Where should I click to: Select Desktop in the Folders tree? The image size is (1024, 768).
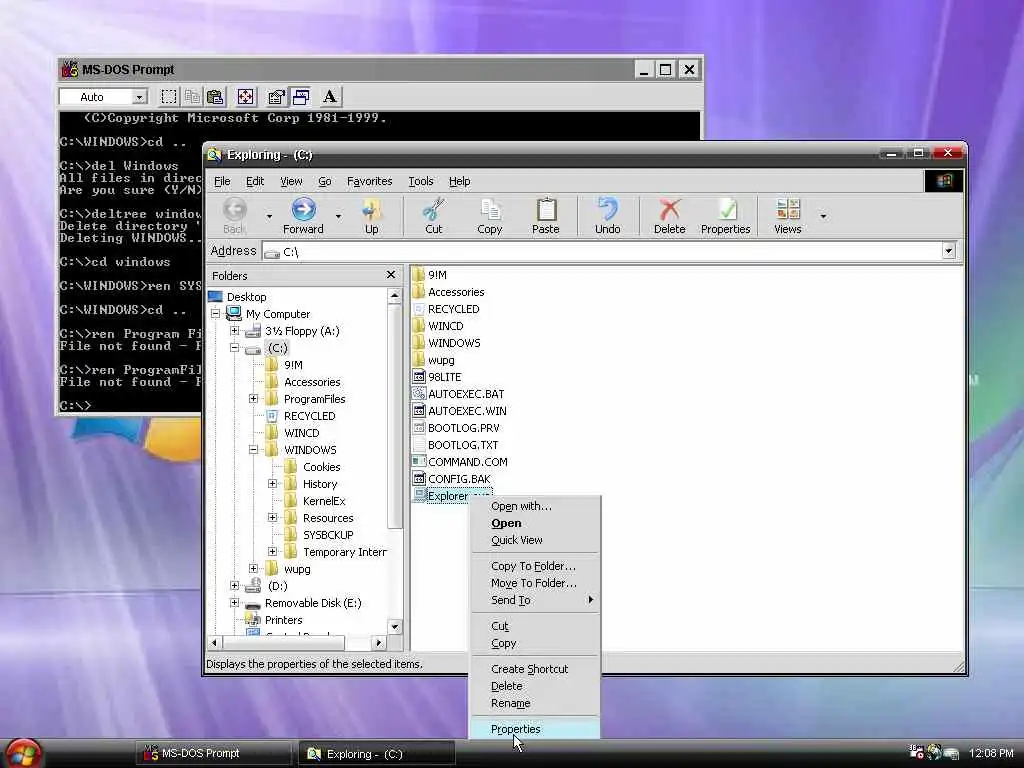(246, 296)
